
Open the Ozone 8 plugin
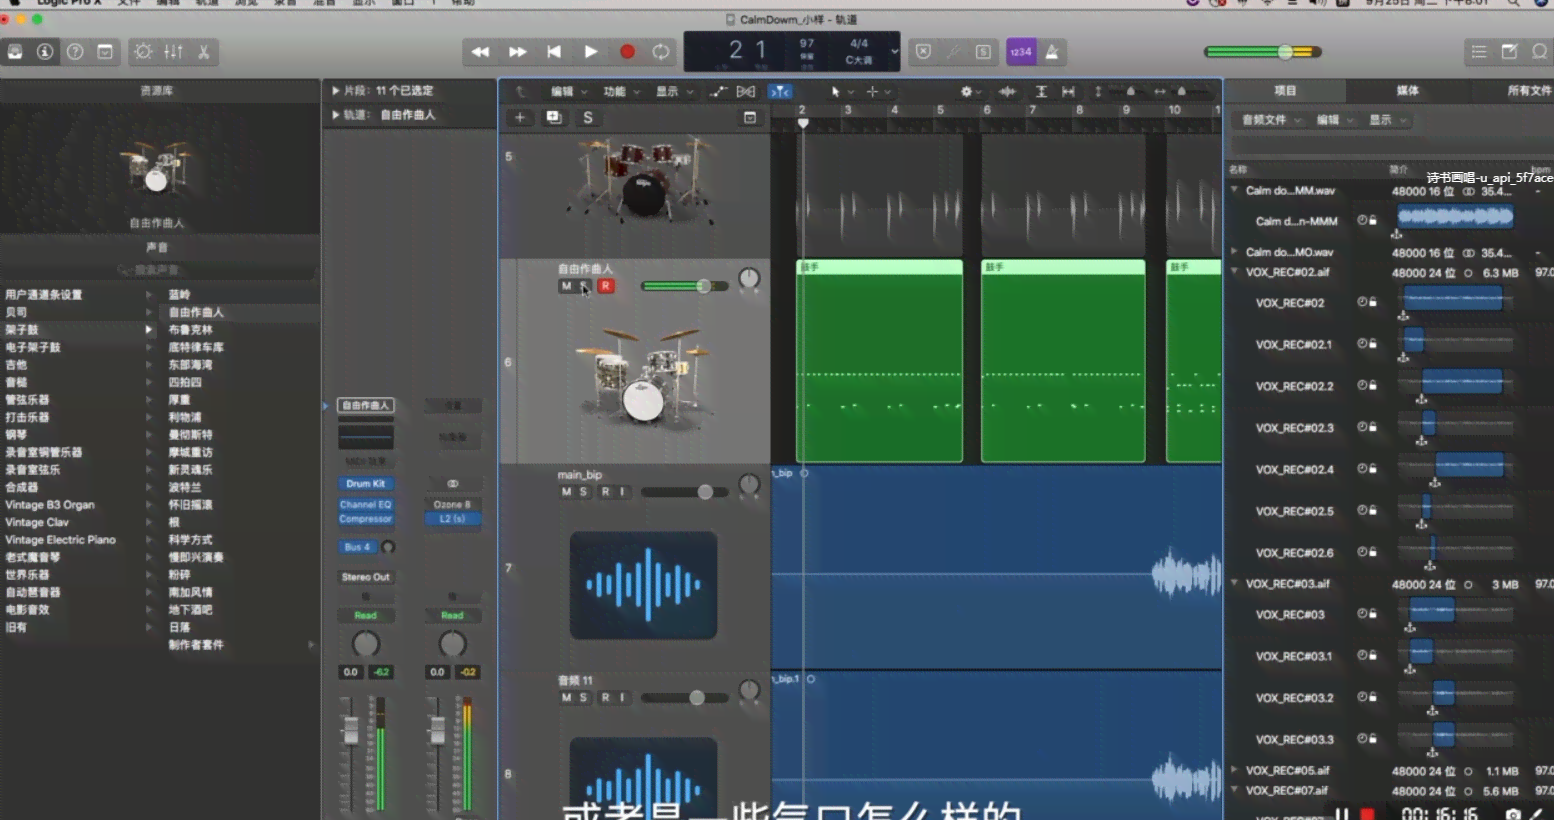[452, 505]
